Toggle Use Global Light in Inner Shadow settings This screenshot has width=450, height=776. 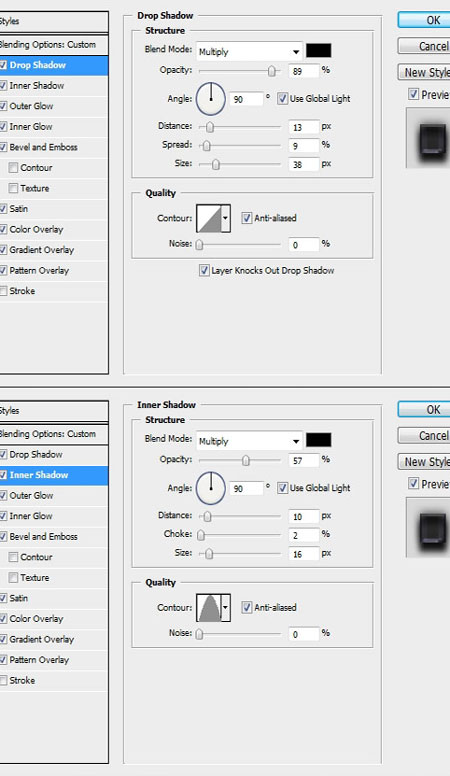[283, 488]
